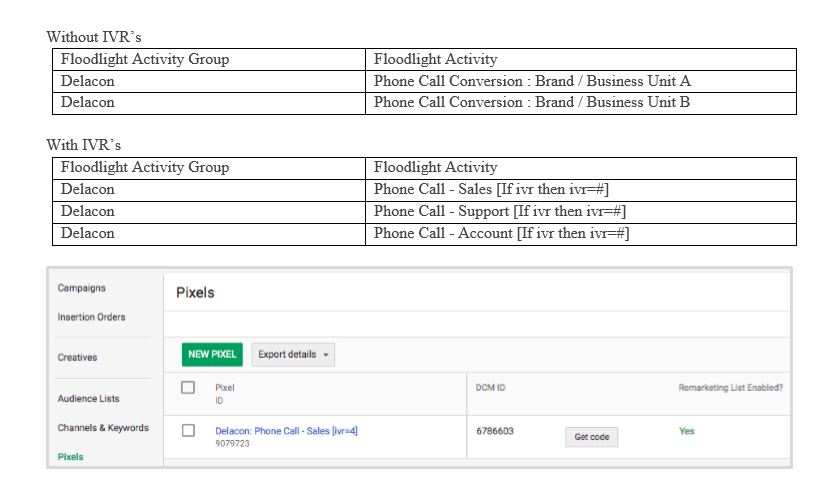Click the With IVR's heading
Image resolution: width=840 pixels, height=484 pixels.
84,145
